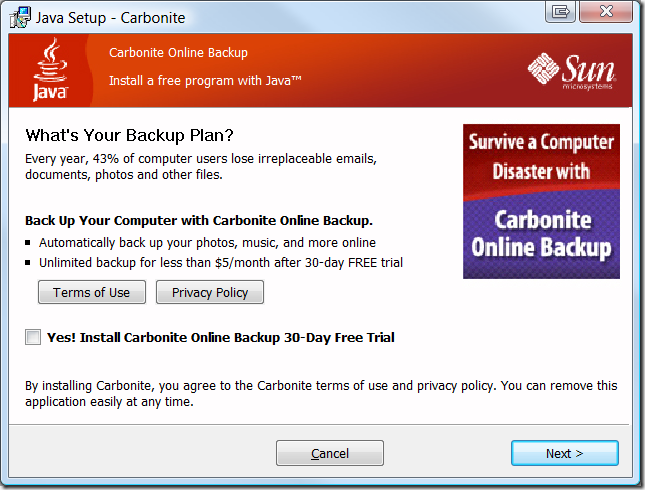Enable the Install Carbonite free trial checkbox

[x=34, y=338]
